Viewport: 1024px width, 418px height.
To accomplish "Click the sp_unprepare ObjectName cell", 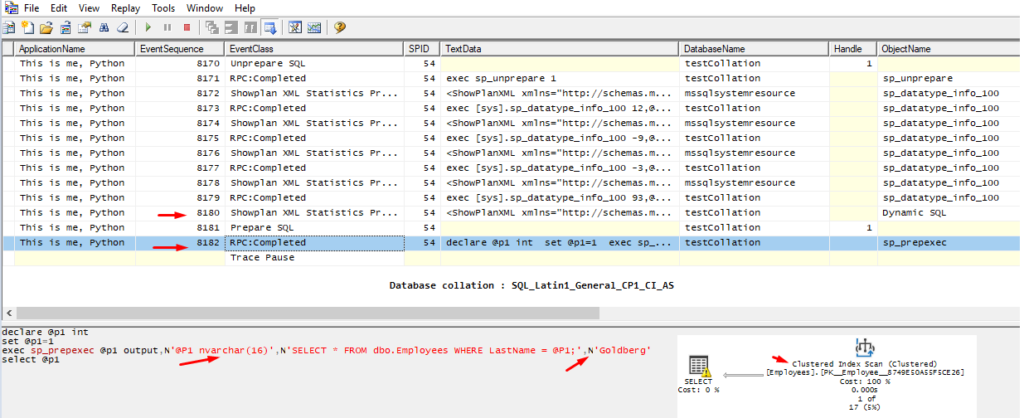I will (948, 78).
